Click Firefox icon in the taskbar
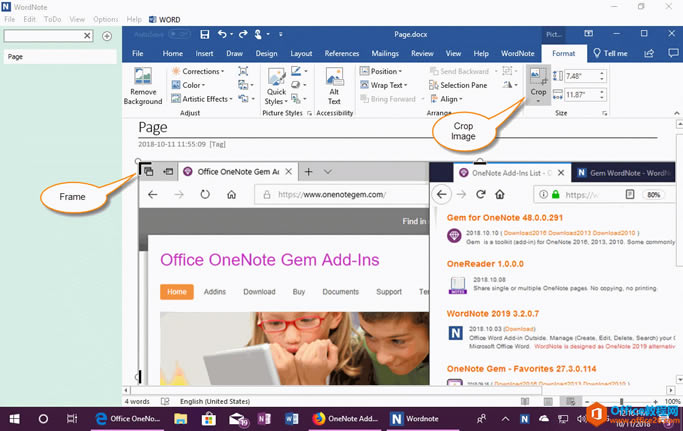Screen dimensions: 683x431 tap(319, 418)
